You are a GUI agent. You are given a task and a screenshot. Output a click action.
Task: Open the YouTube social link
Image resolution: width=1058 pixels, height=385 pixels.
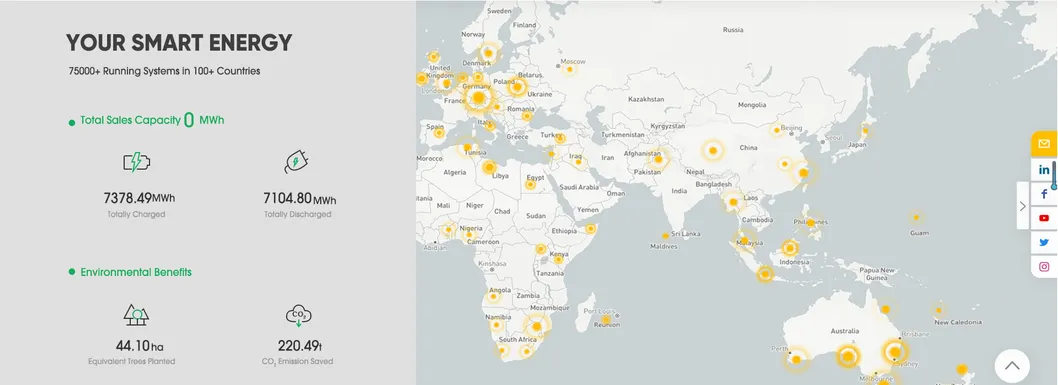tap(1044, 218)
